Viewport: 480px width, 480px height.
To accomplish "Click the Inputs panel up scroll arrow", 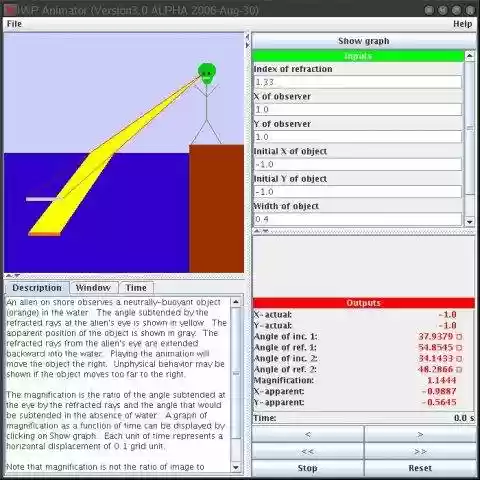I will pyautogui.click(x=470, y=56).
